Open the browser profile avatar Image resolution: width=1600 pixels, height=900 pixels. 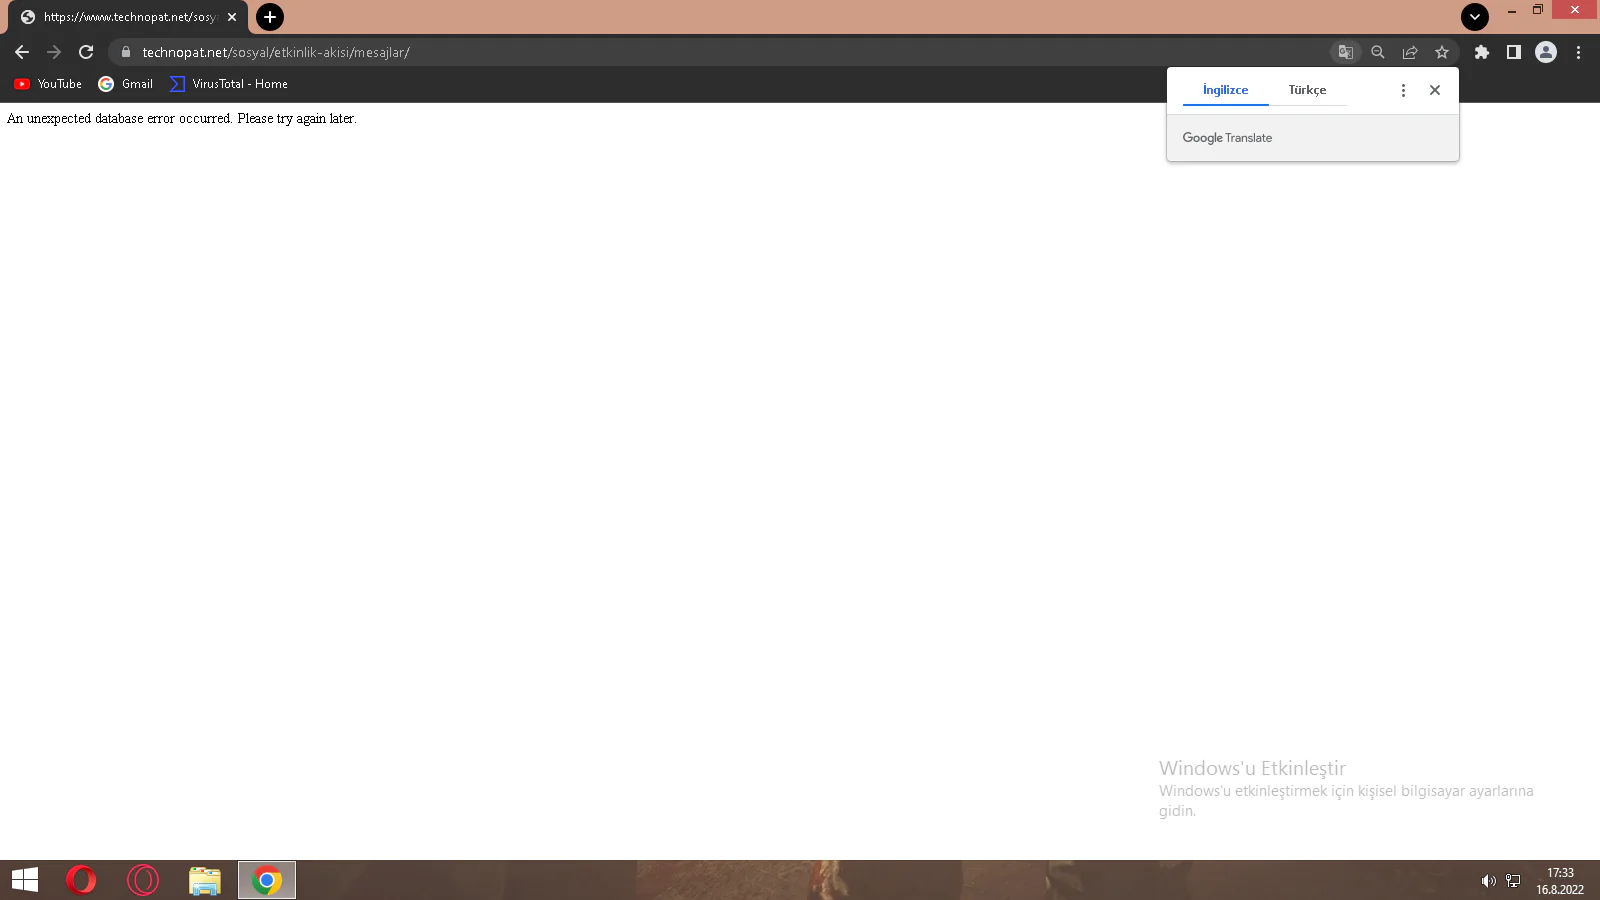click(1546, 52)
